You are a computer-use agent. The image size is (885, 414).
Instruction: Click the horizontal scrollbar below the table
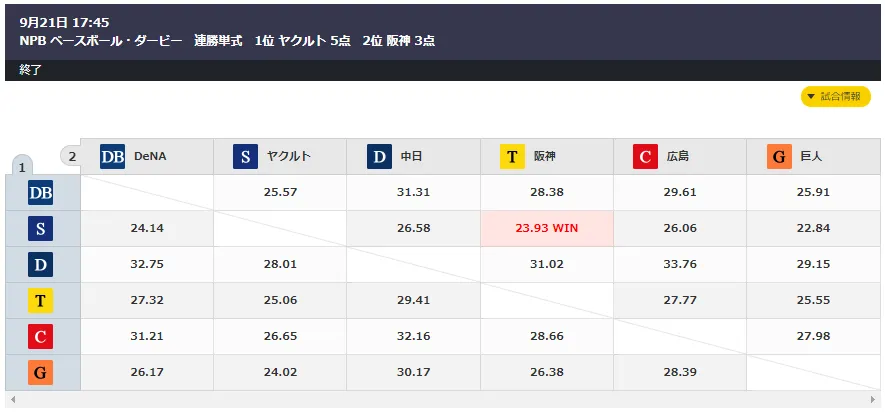tap(442, 402)
